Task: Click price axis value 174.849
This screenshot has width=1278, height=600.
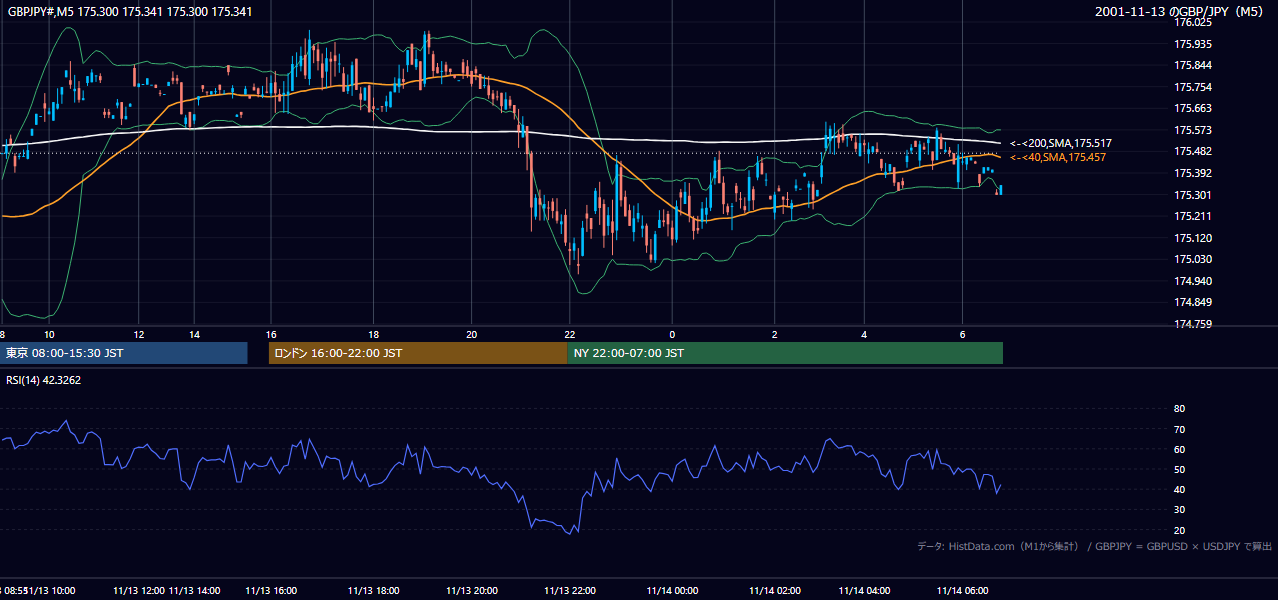Action: pos(1194,302)
